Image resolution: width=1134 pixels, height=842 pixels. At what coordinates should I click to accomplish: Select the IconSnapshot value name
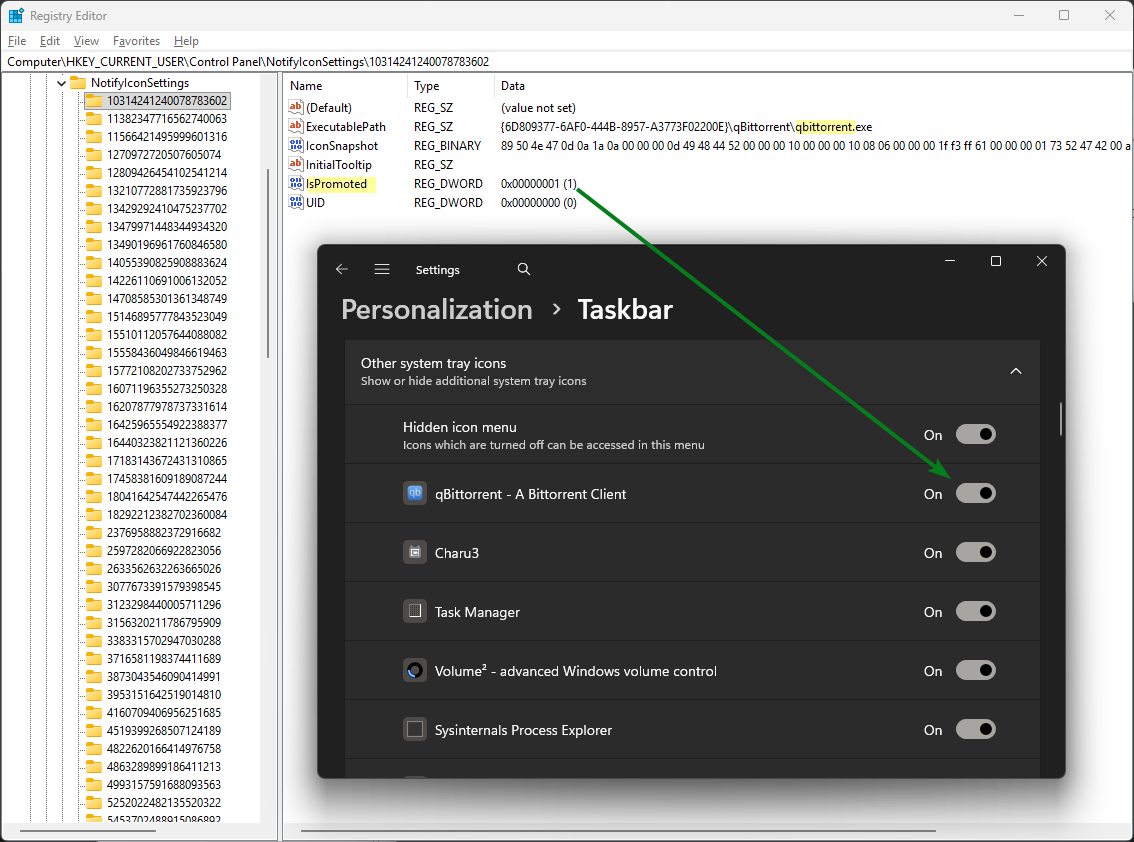click(342, 145)
